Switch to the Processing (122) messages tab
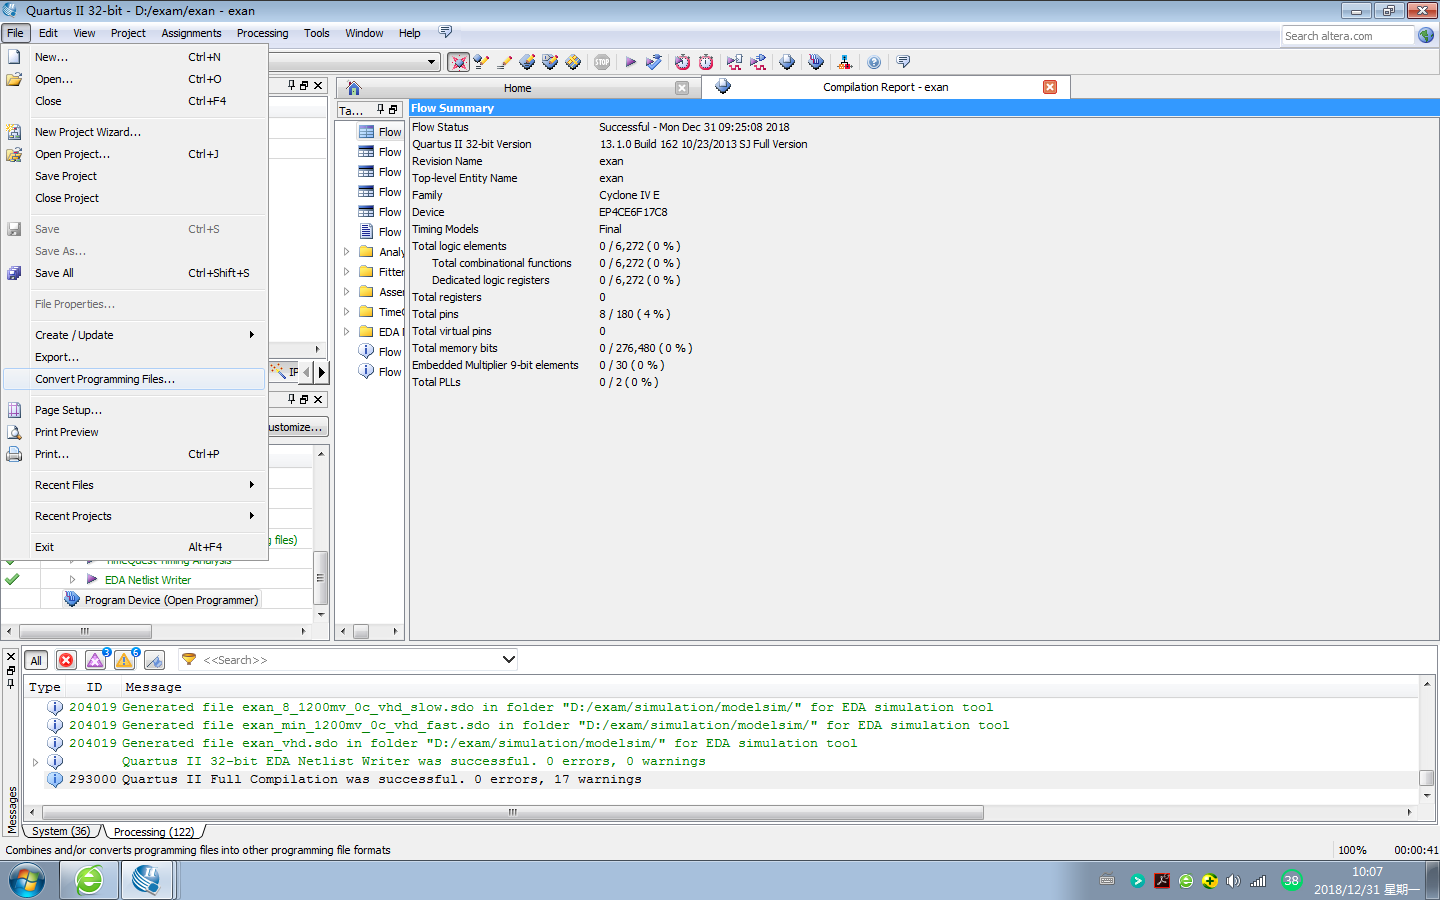Screen dimensions: 1440x900 tap(154, 831)
